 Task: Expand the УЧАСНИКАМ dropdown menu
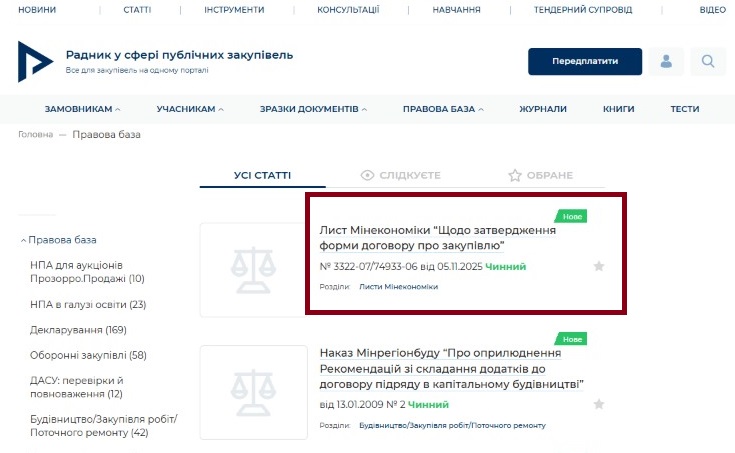coord(190,109)
